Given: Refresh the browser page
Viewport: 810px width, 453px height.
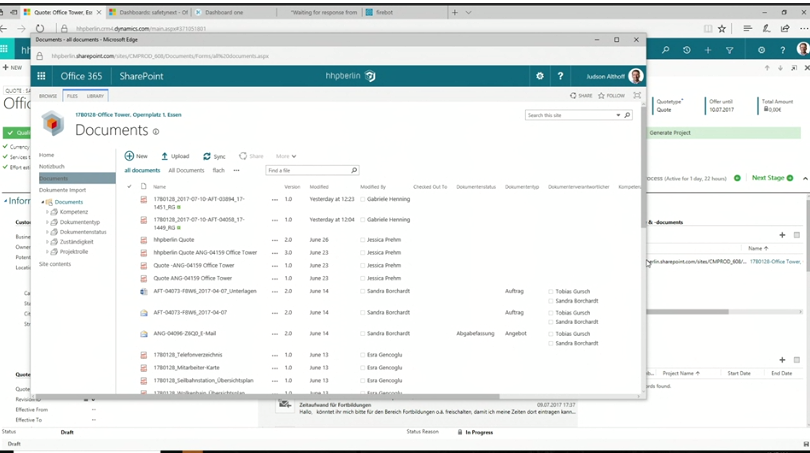Looking at the screenshot, I should pos(40,28).
